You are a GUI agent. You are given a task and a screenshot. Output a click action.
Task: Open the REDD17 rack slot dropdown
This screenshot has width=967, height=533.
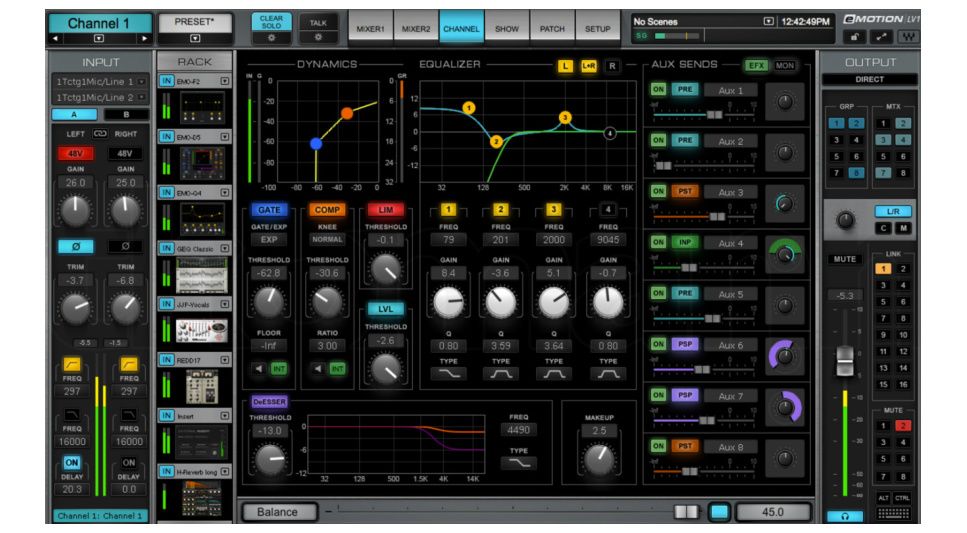click(224, 360)
